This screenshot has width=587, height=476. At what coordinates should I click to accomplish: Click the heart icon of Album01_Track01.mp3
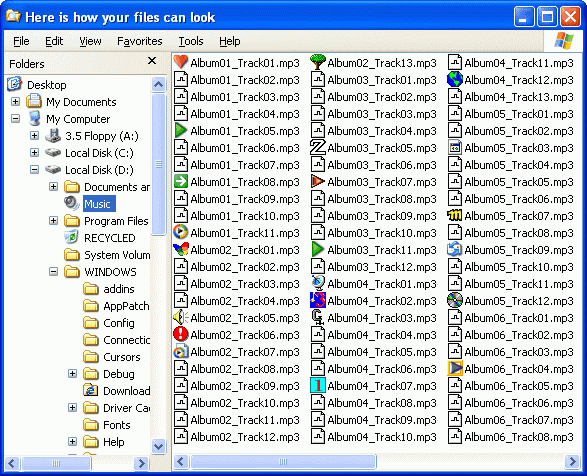[x=180, y=62]
